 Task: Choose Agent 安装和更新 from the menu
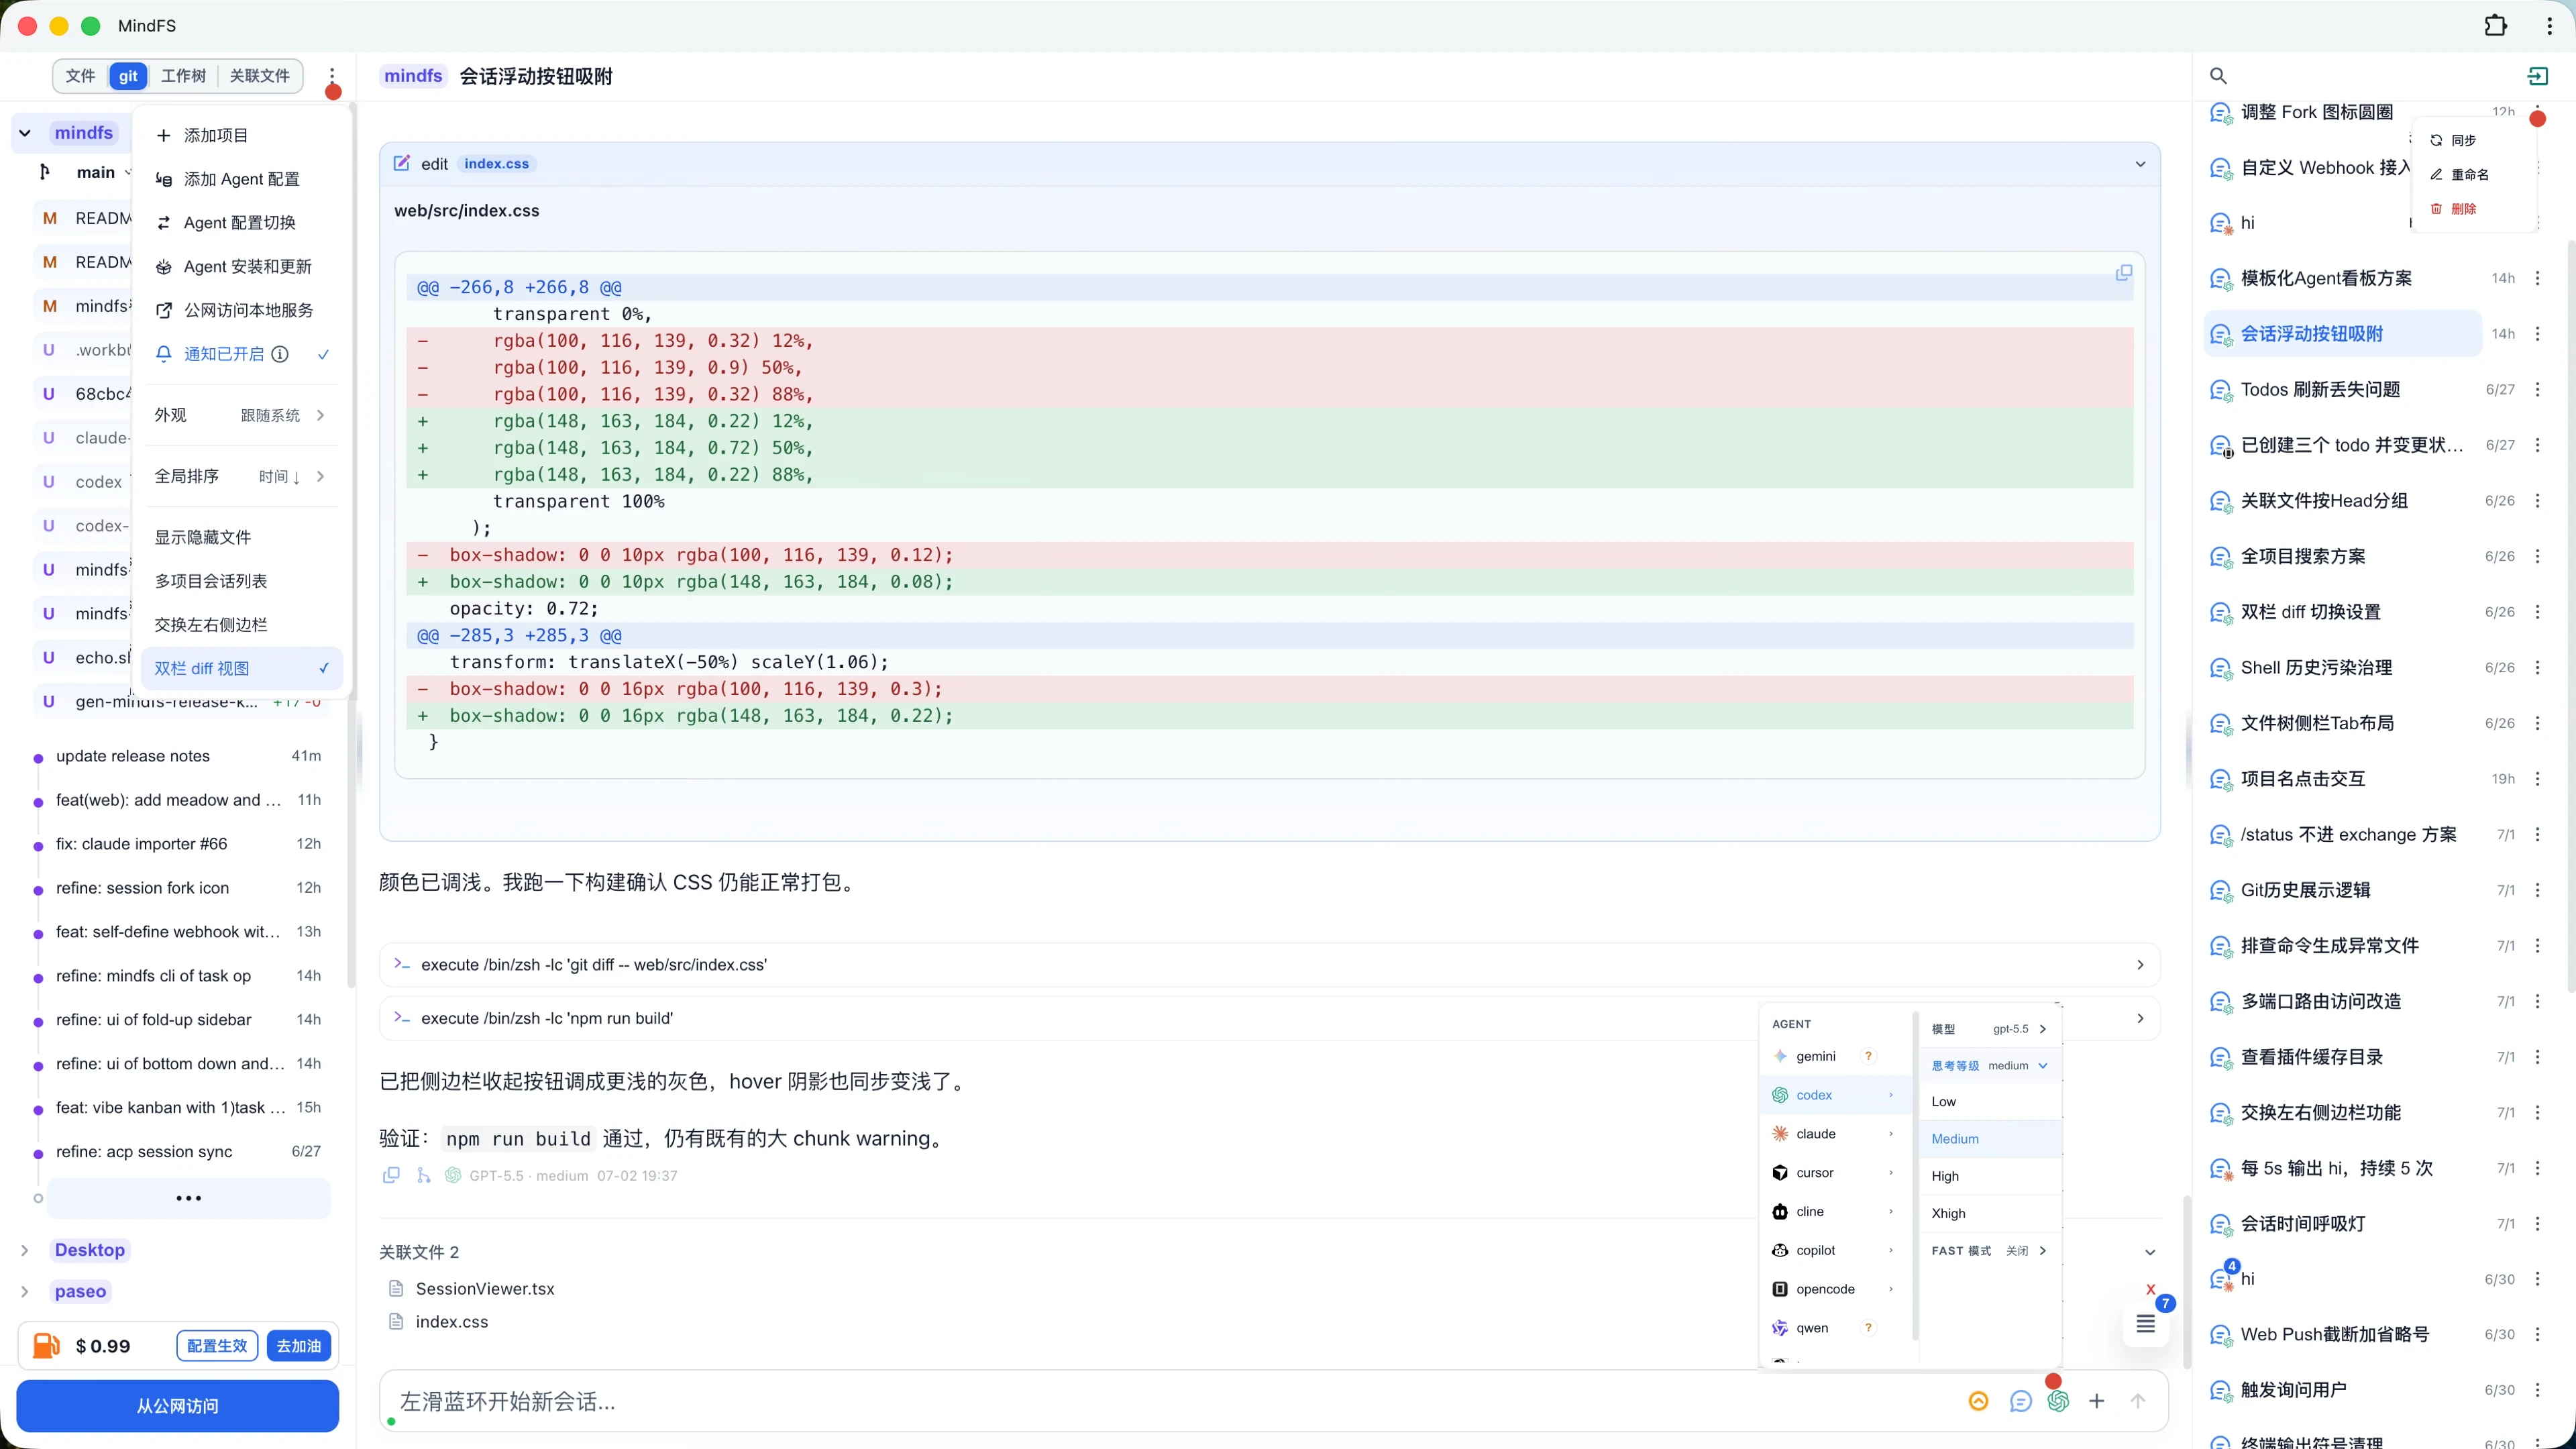241,267
